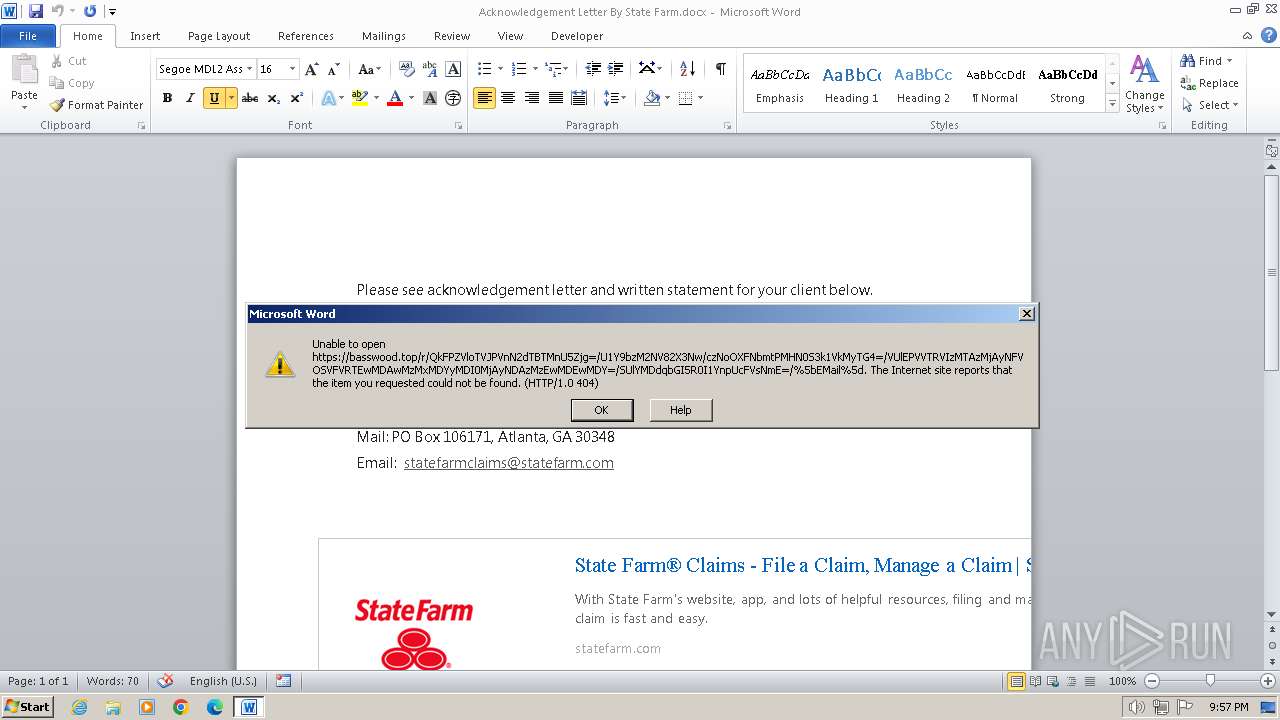Image resolution: width=1280 pixels, height=720 pixels.
Task: Click the Sort icon
Action: coord(687,69)
